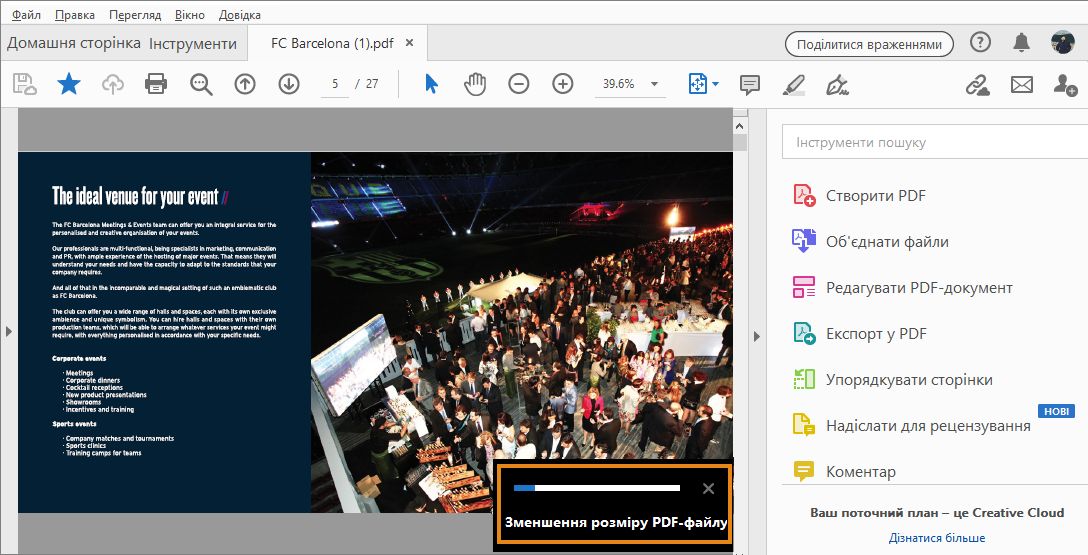Click the add person share icon
This screenshot has width=1088, height=555.
coord(1064,85)
